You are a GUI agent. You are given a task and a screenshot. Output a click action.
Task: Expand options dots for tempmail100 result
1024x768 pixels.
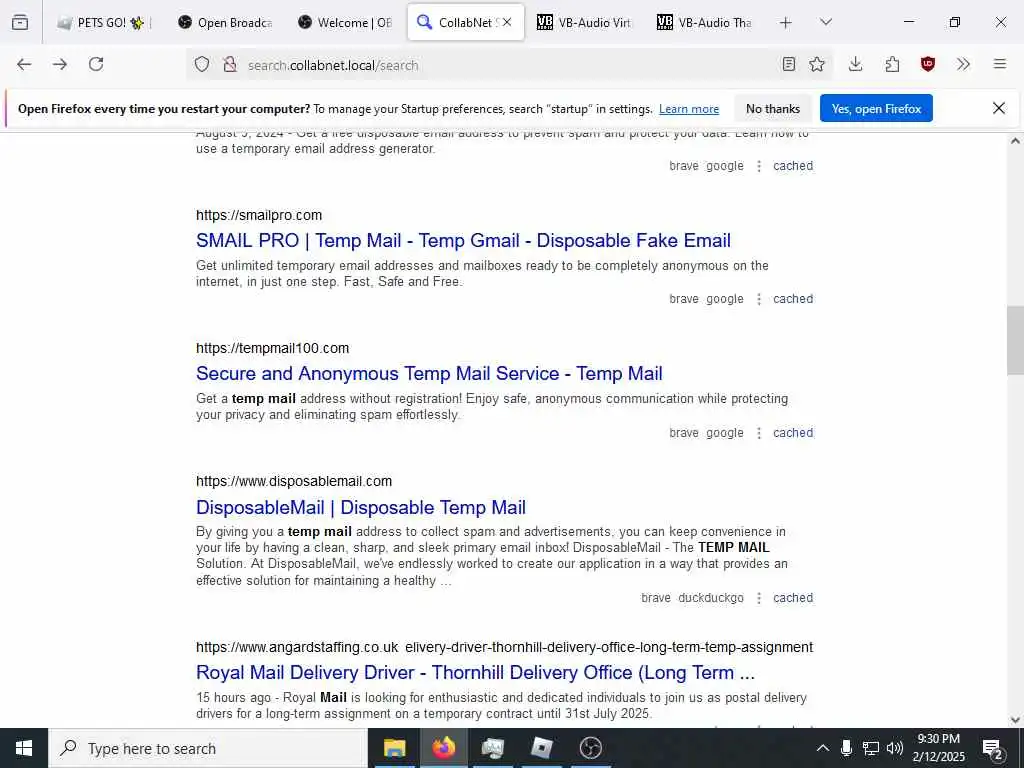[x=758, y=433]
